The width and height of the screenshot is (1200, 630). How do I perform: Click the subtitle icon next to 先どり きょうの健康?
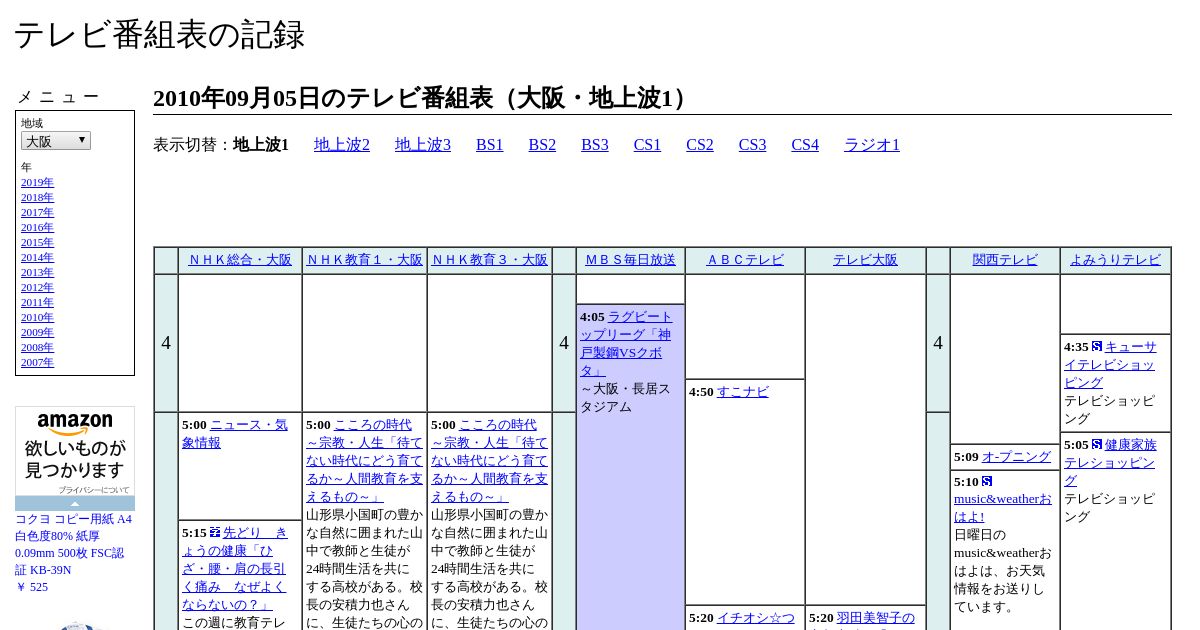click(x=215, y=532)
